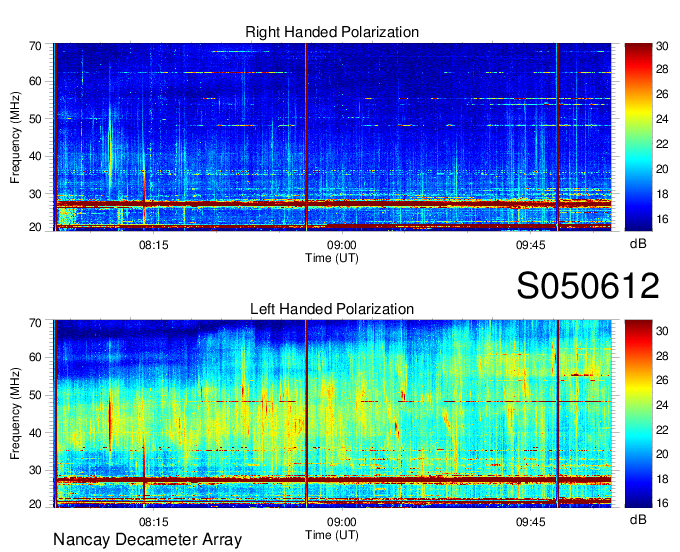Click the 28 dB label on bottom colorbar
Viewport: 680px width, 552px height.
coord(662,356)
